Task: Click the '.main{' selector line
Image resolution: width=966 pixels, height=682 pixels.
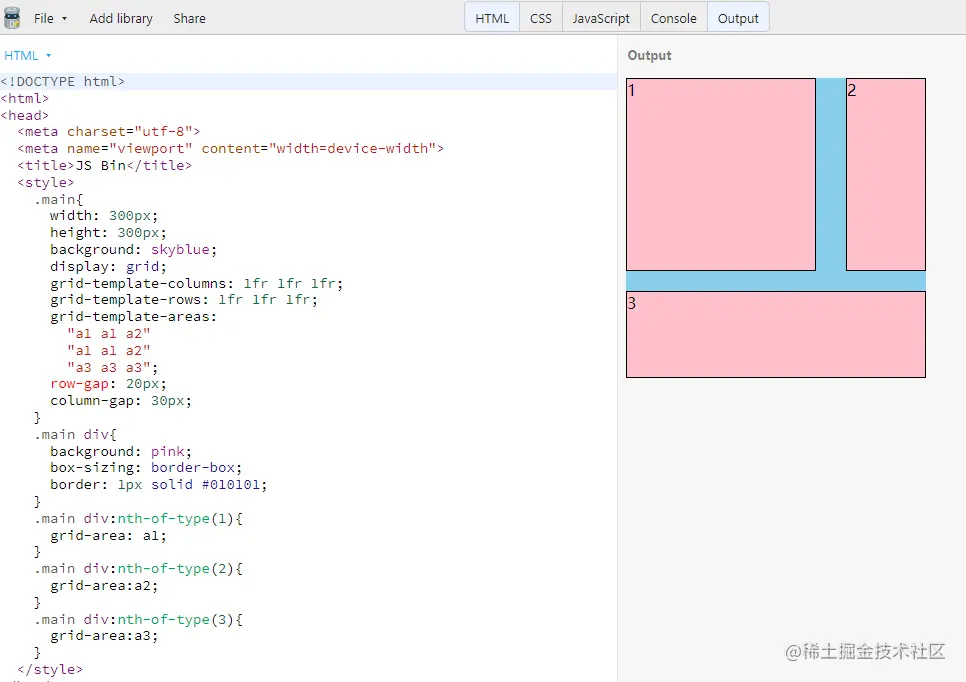Action: click(x=59, y=200)
